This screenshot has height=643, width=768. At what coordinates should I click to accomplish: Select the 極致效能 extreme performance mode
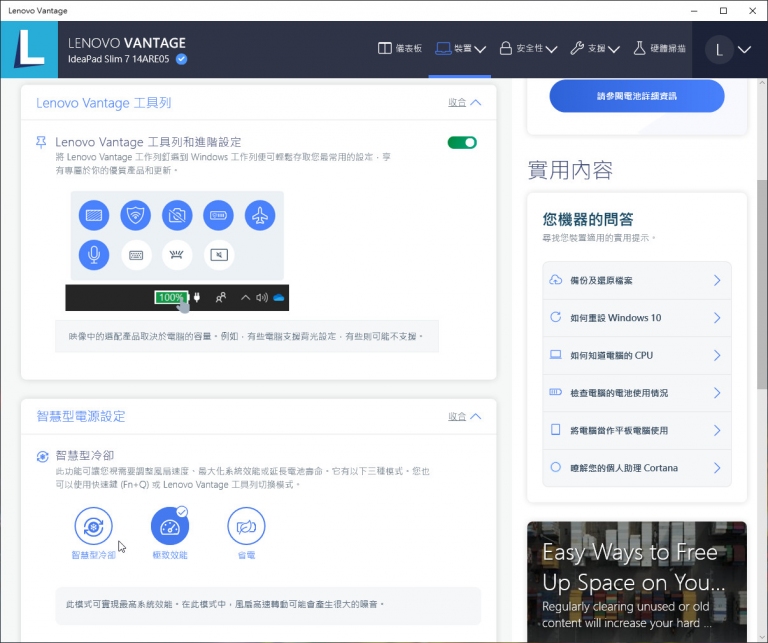pyautogui.click(x=170, y=526)
